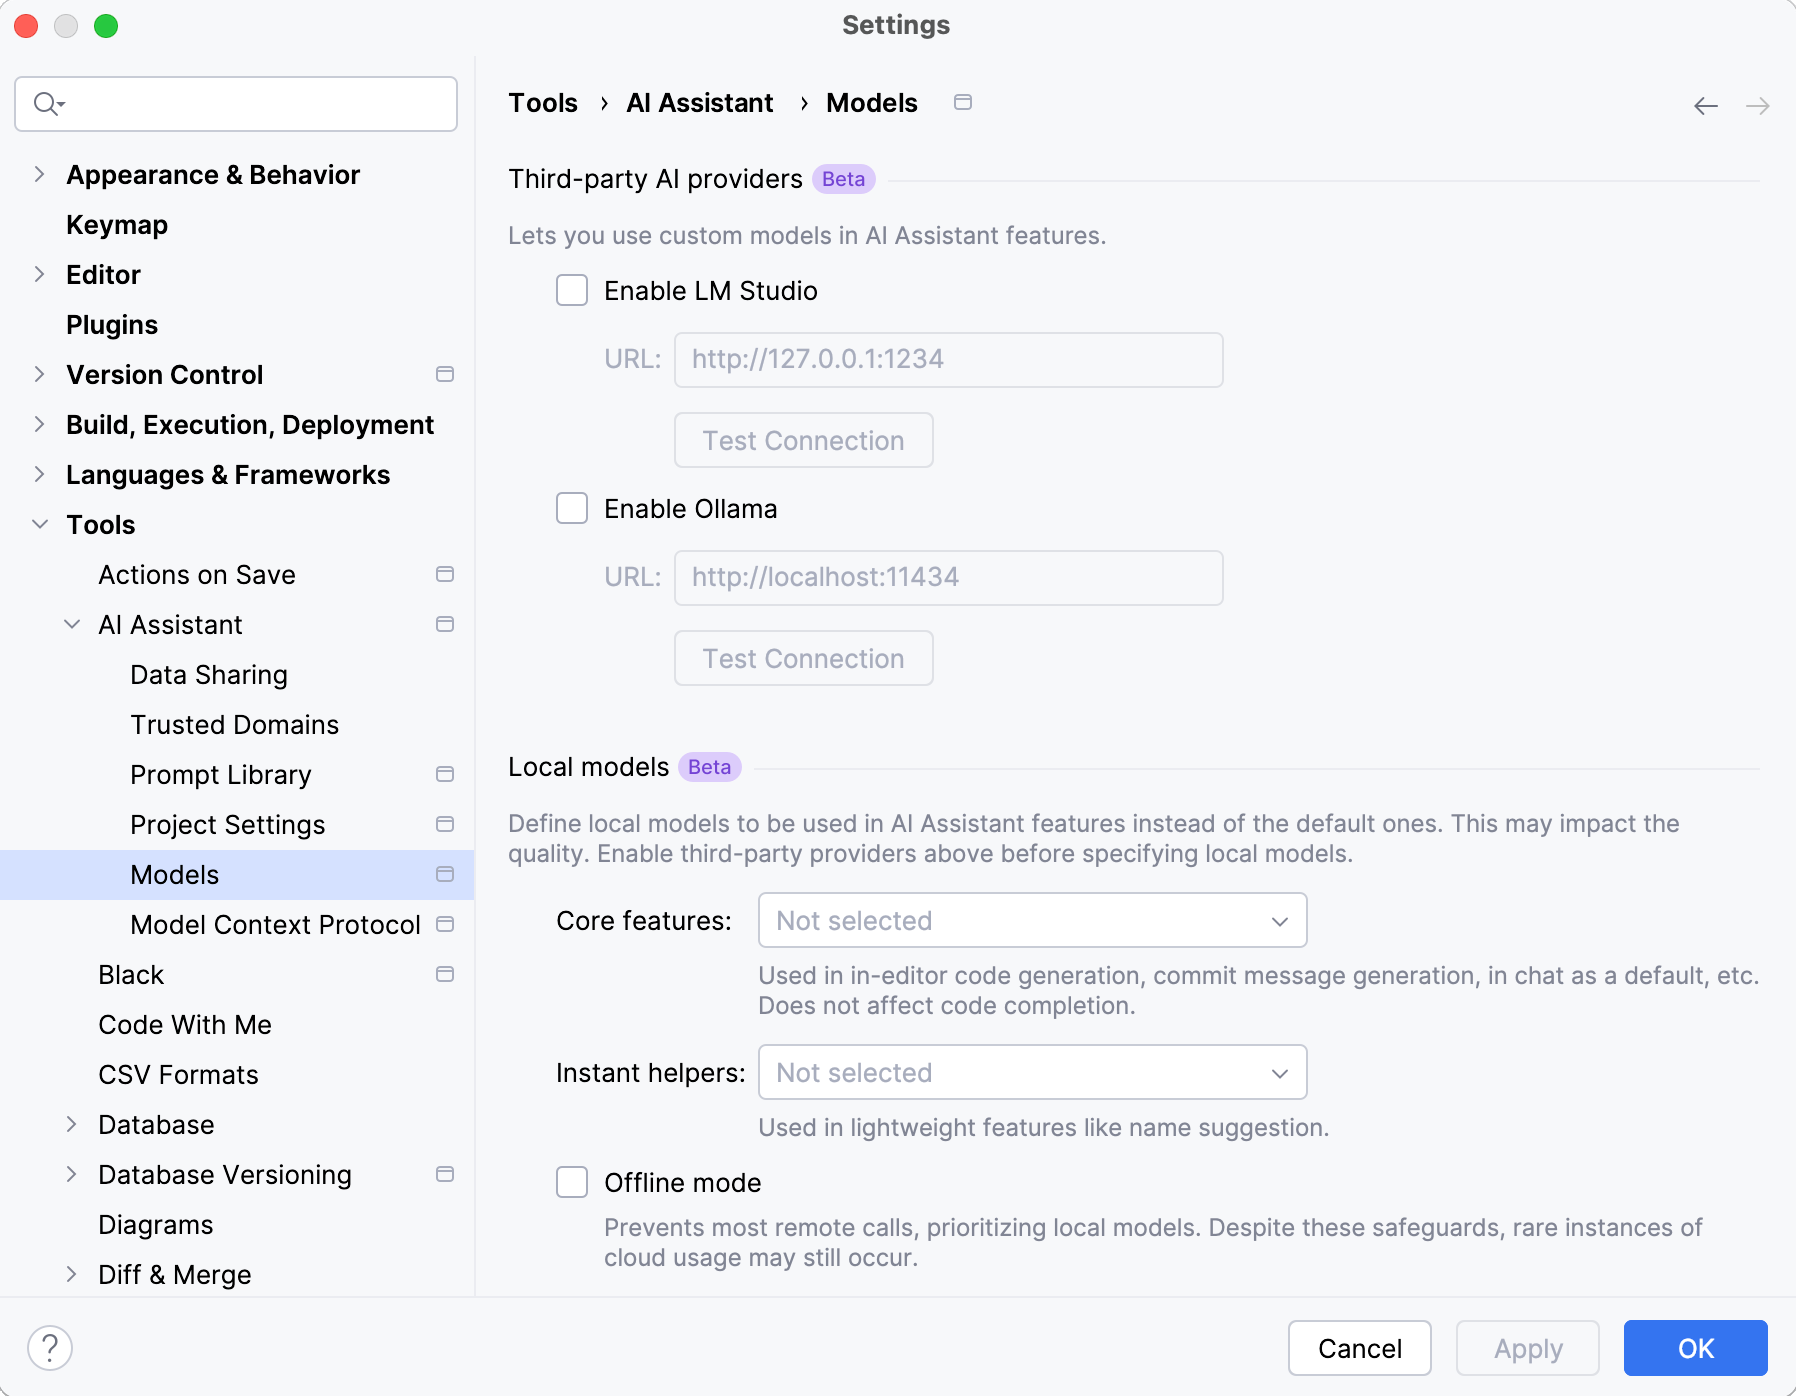Click the forward navigation arrow
Screen dimensions: 1796x1396
[1757, 106]
